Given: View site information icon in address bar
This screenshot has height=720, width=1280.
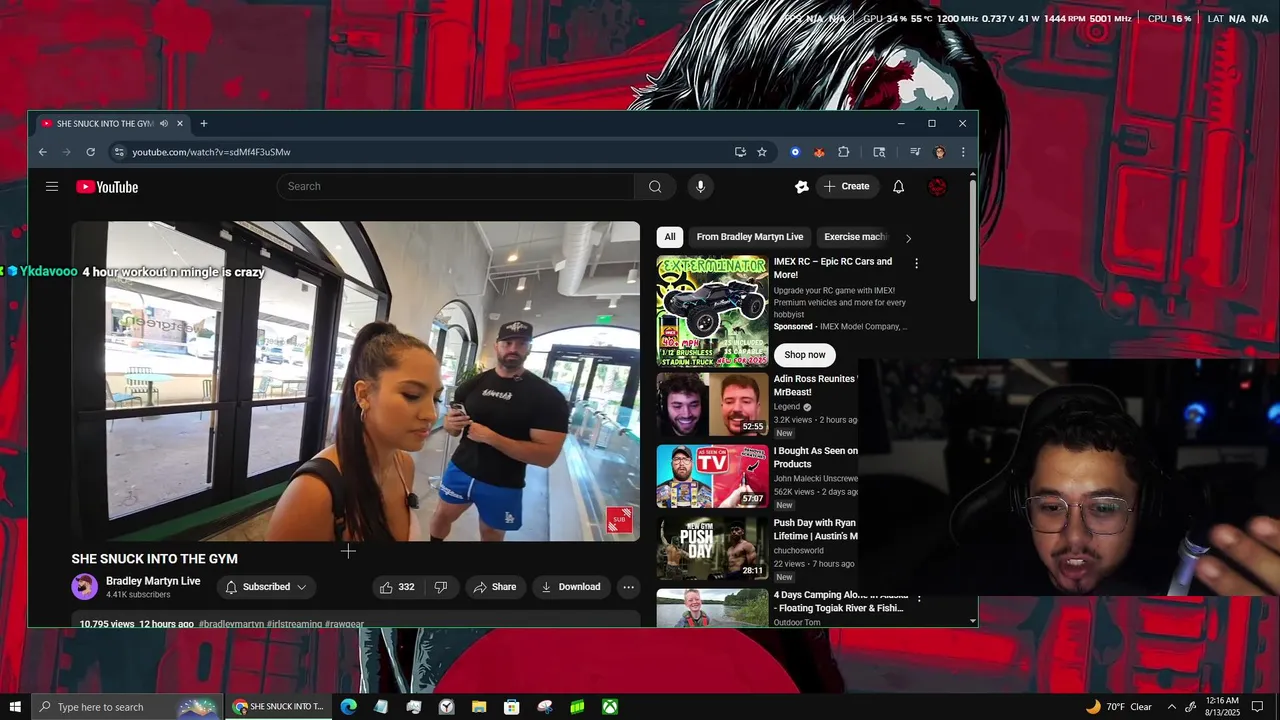Looking at the screenshot, I should [x=119, y=152].
